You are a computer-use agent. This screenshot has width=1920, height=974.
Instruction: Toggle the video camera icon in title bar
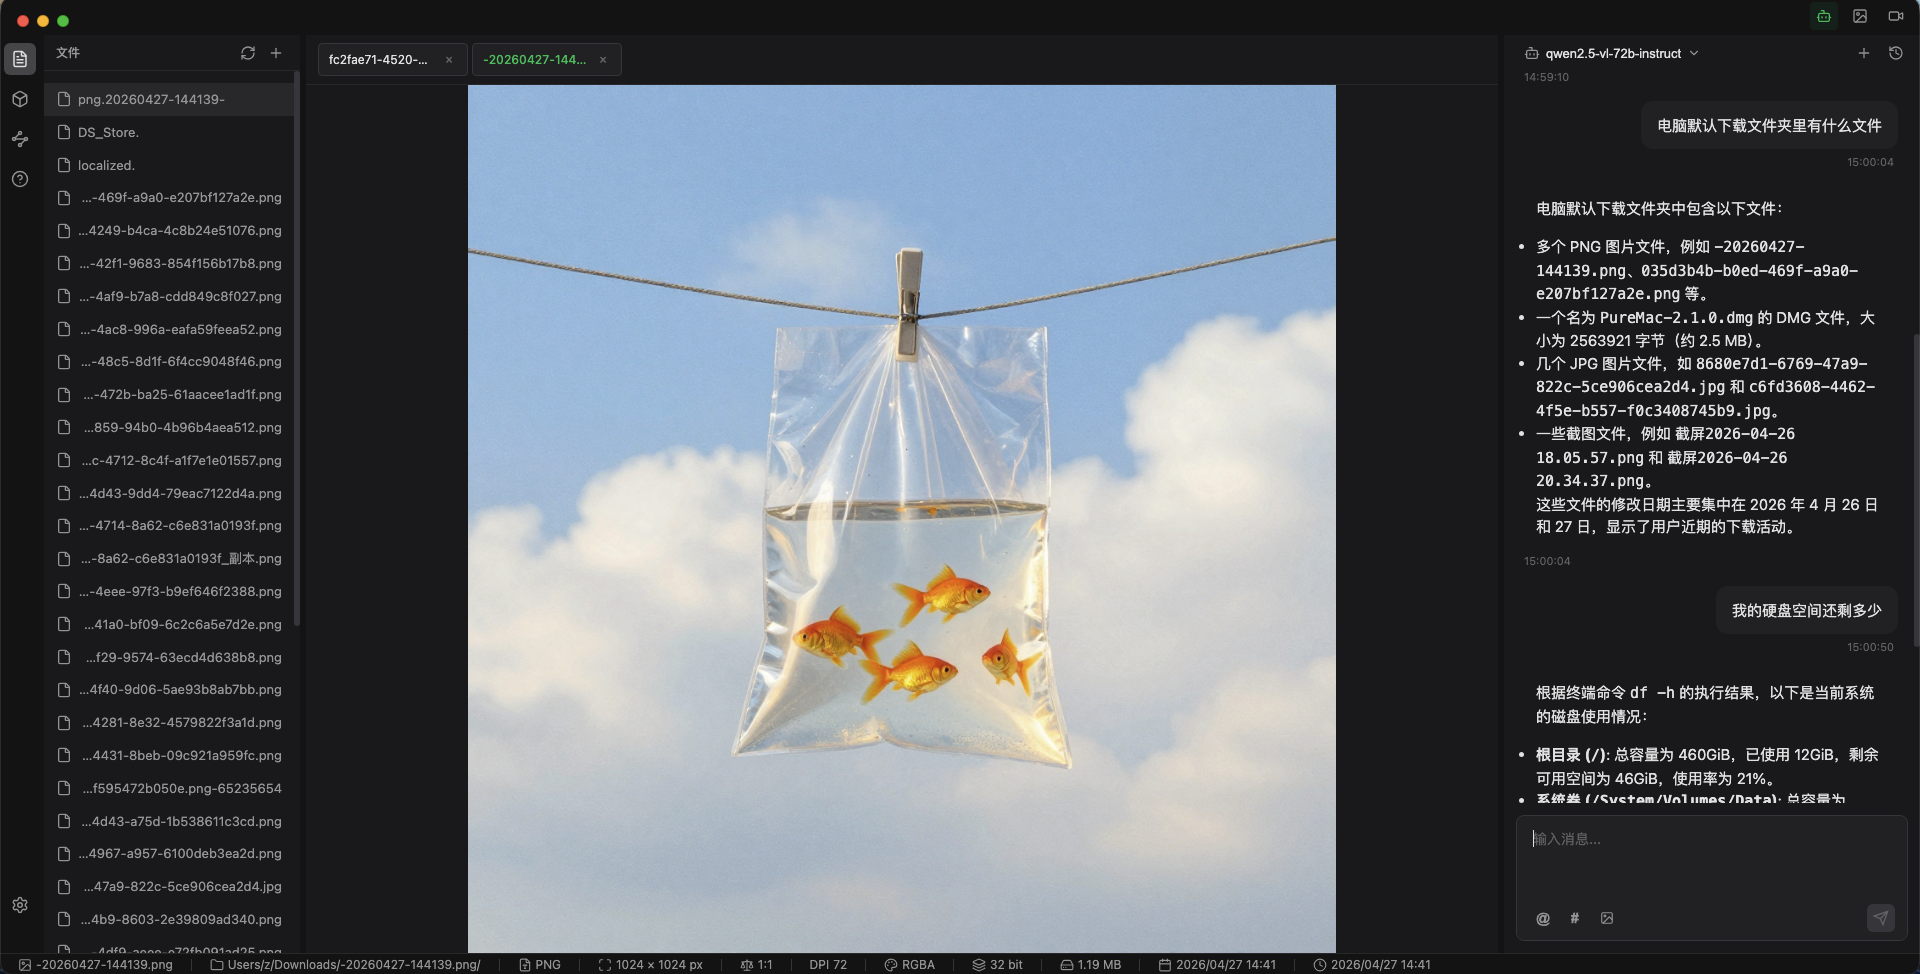click(x=1895, y=16)
